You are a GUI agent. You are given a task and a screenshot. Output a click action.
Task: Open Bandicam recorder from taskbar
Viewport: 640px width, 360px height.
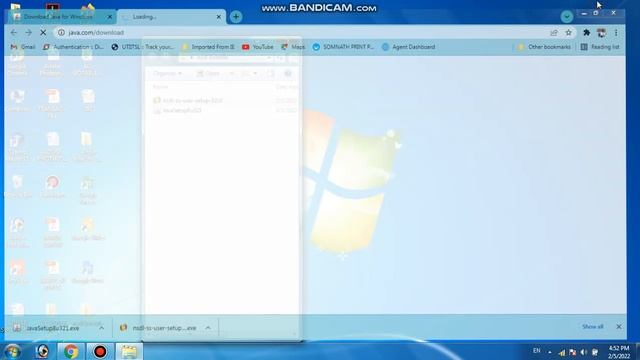[100, 351]
